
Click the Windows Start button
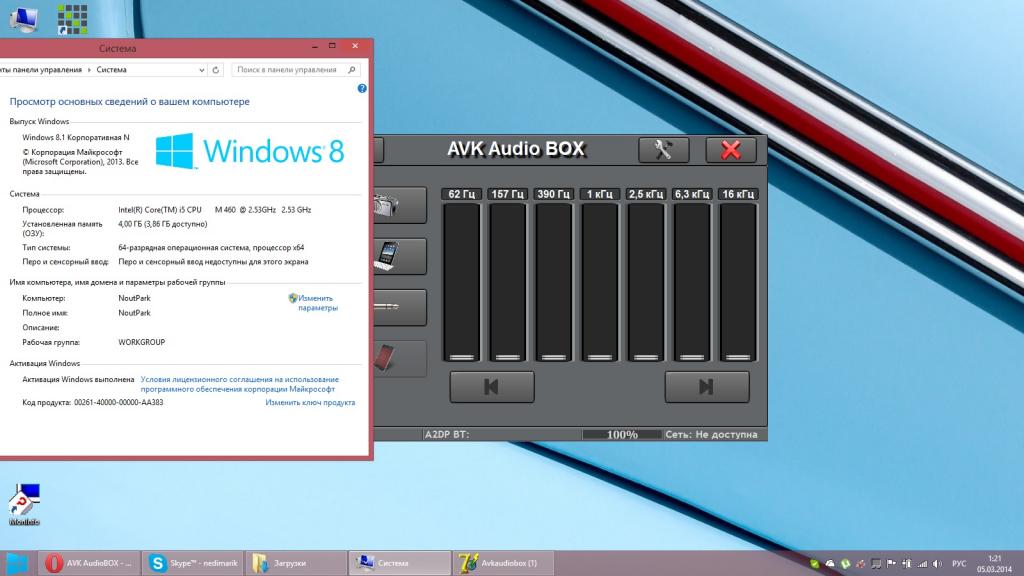[x=17, y=563]
